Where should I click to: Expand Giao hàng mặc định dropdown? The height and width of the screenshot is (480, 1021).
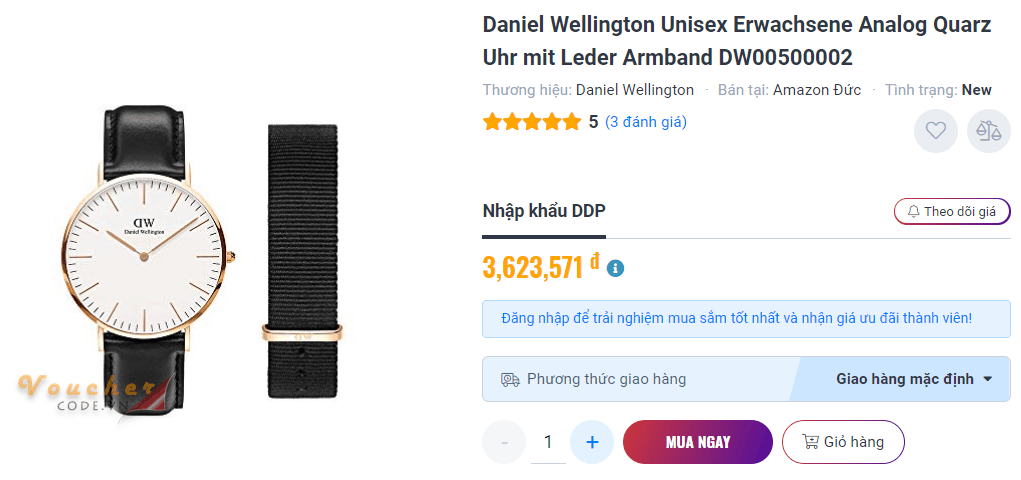(x=904, y=379)
